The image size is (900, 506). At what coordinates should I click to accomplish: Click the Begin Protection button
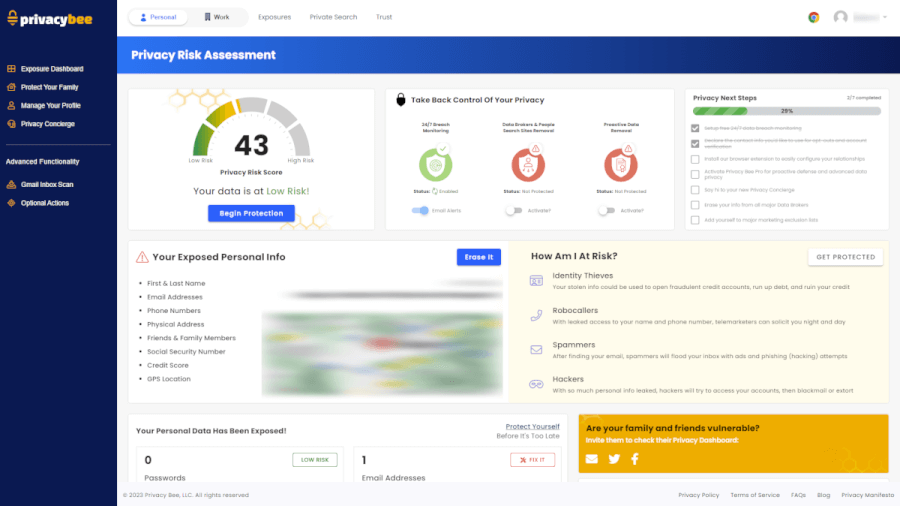pyautogui.click(x=251, y=213)
